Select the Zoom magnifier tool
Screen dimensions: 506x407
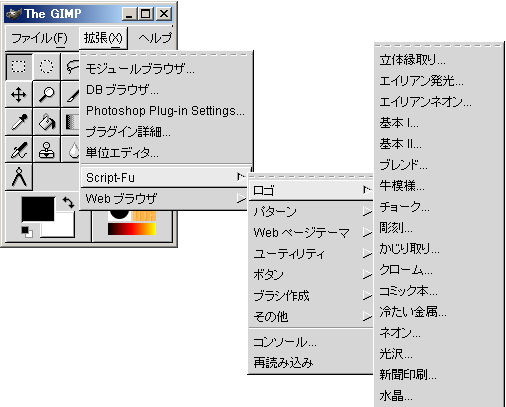47,94
